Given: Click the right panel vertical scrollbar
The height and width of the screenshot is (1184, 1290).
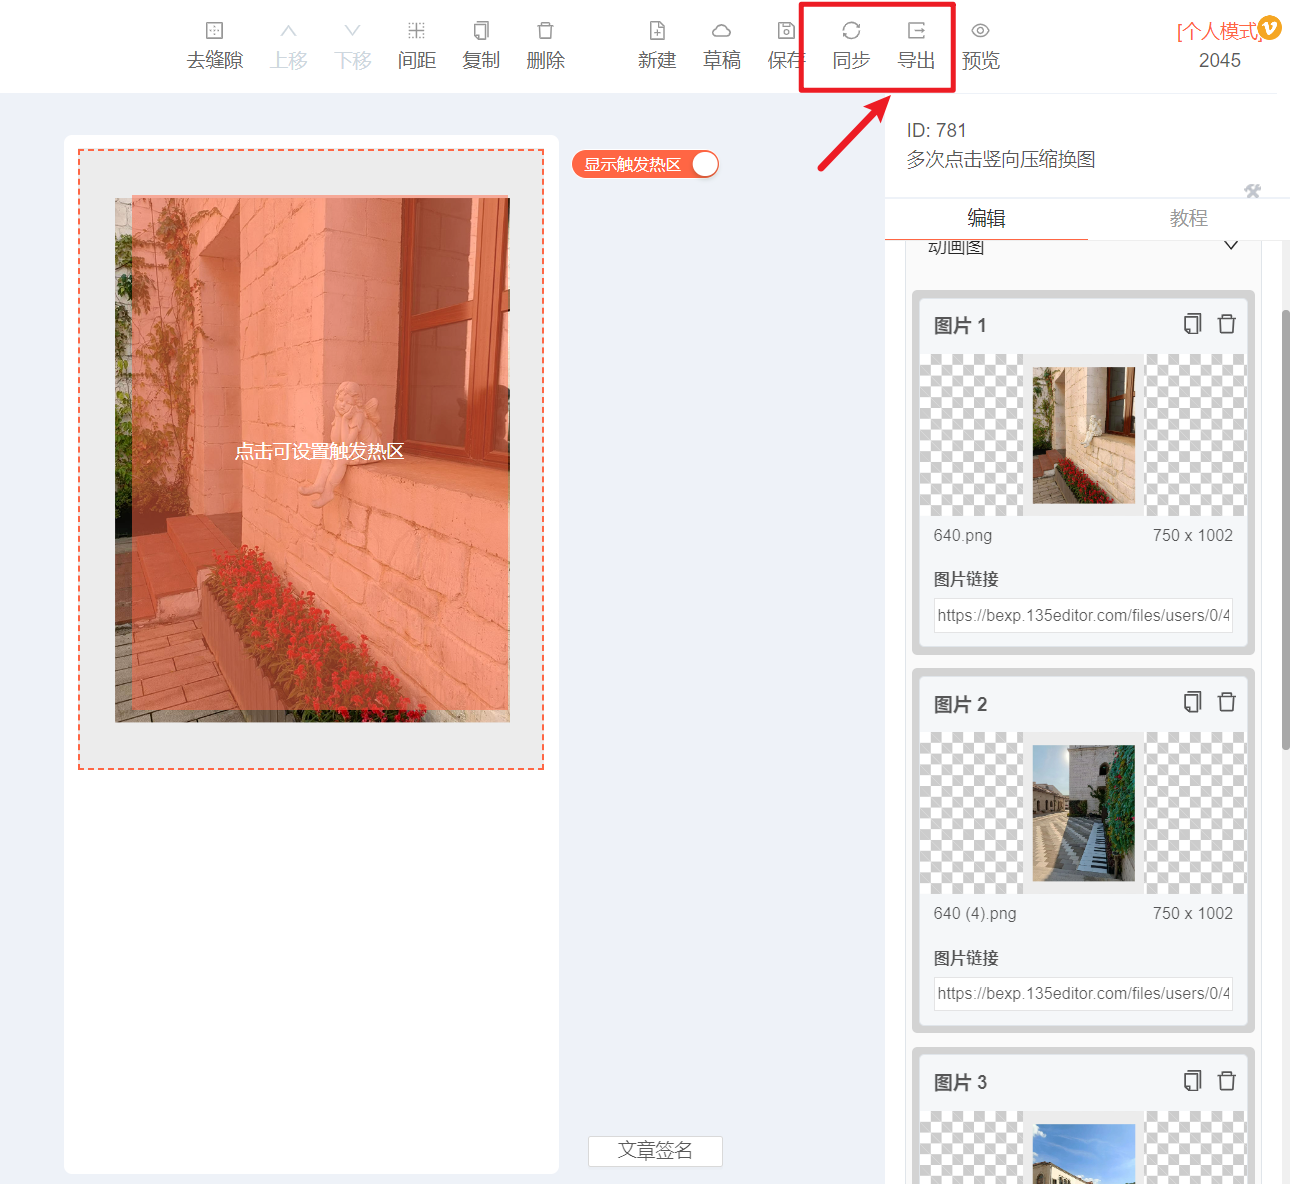Looking at the screenshot, I should click(1285, 529).
